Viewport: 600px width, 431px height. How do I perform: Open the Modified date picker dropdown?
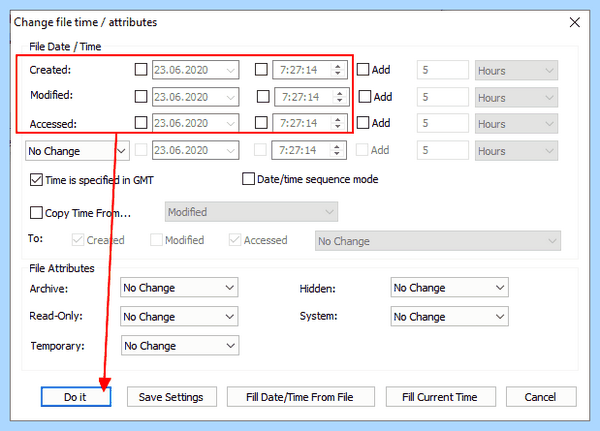tap(230, 97)
